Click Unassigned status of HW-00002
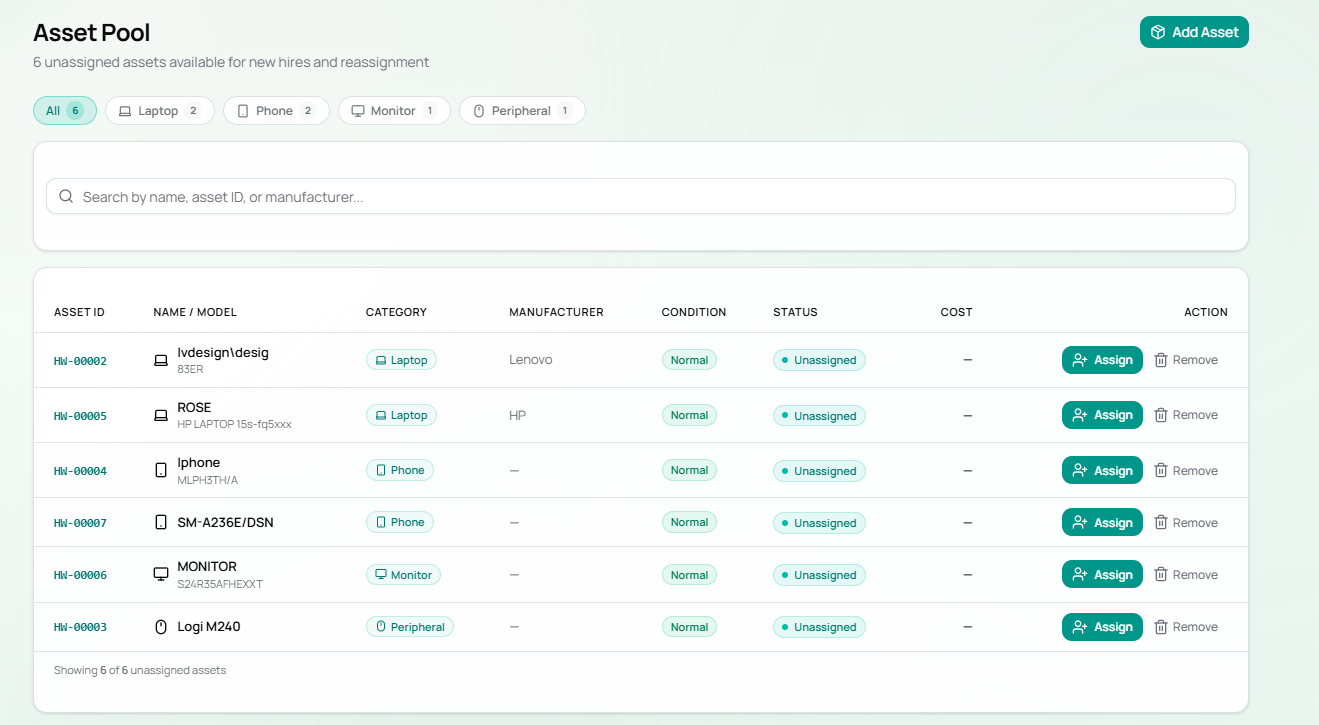This screenshot has width=1319, height=725. [819, 360]
